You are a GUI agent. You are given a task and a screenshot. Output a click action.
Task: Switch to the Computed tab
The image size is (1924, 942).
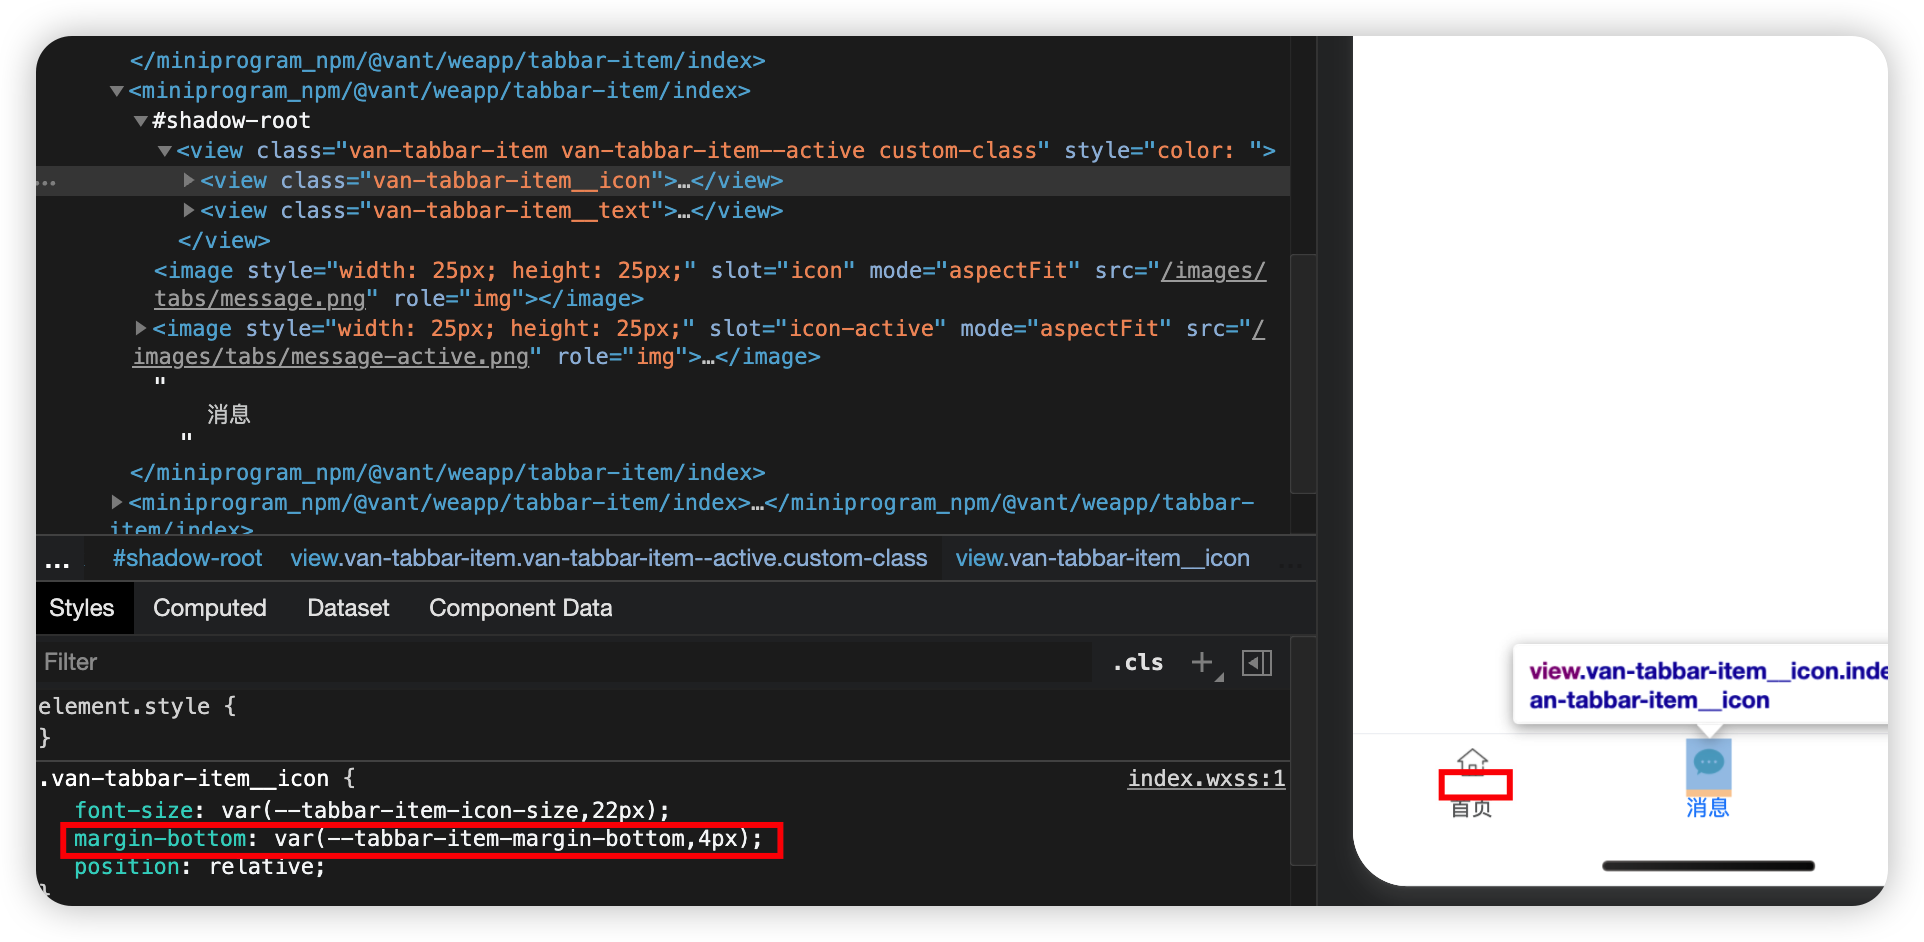(210, 608)
